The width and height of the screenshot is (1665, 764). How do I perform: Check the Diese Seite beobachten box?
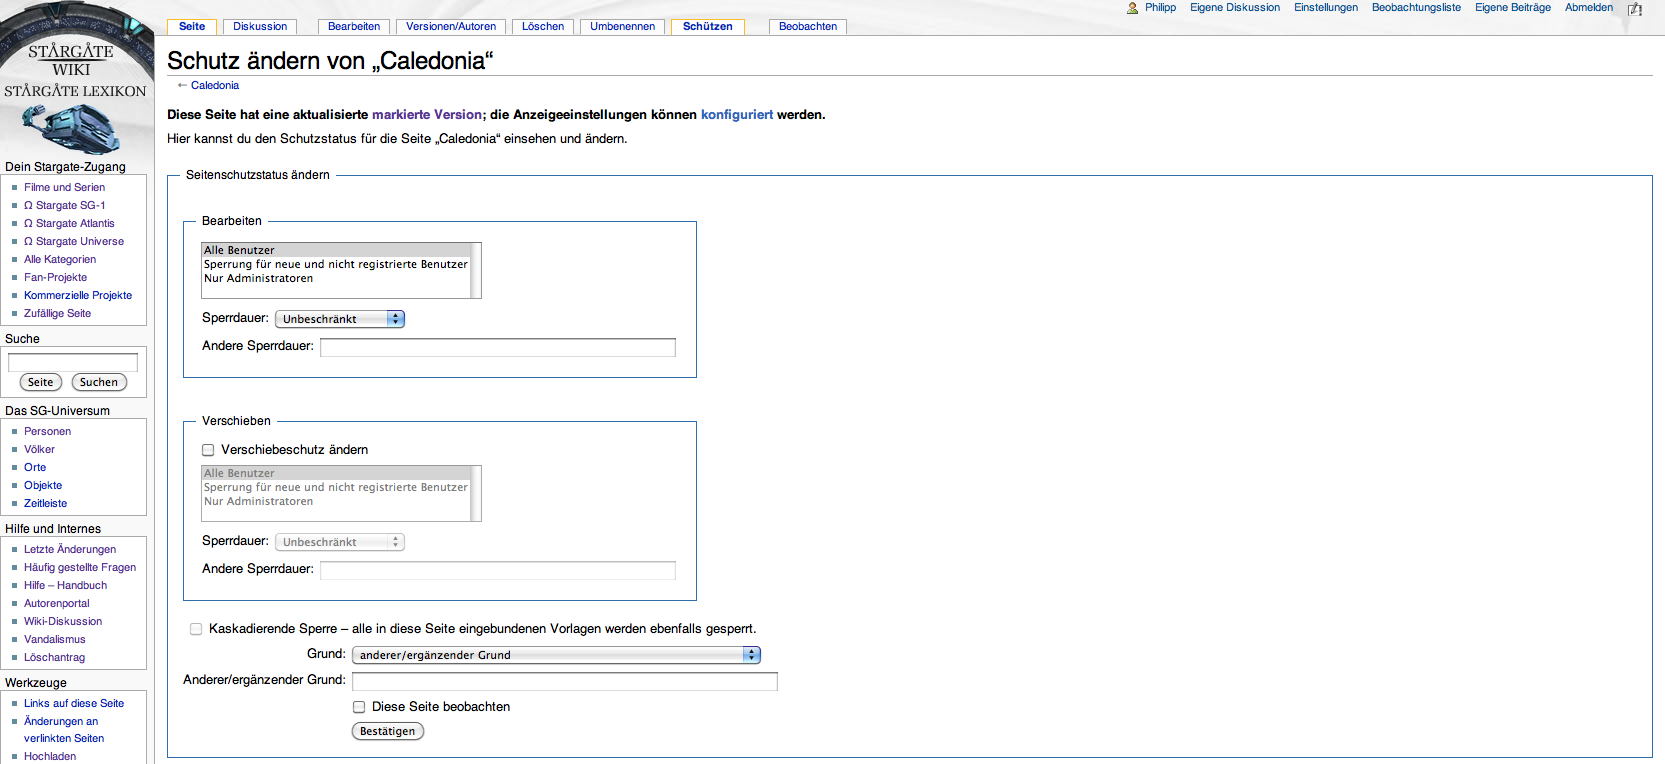click(x=359, y=707)
